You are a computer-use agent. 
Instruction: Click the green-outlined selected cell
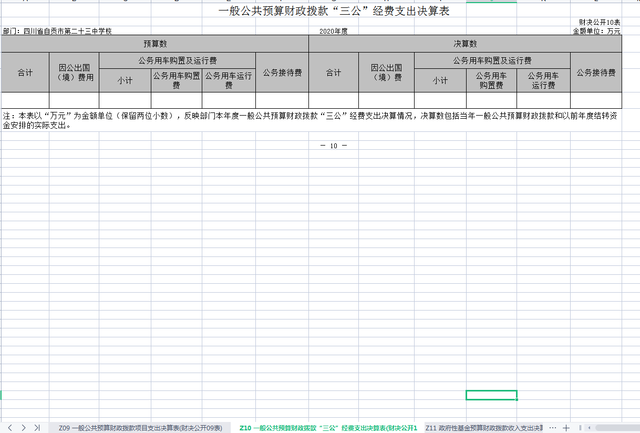(x=491, y=396)
